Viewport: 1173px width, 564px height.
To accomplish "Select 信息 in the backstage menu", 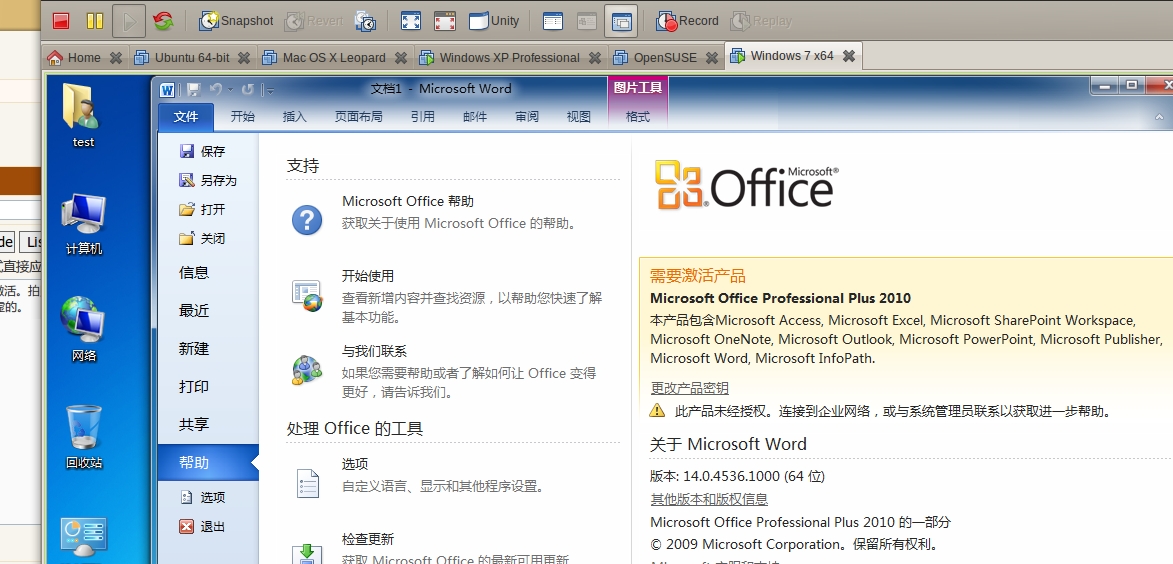I will click(194, 273).
